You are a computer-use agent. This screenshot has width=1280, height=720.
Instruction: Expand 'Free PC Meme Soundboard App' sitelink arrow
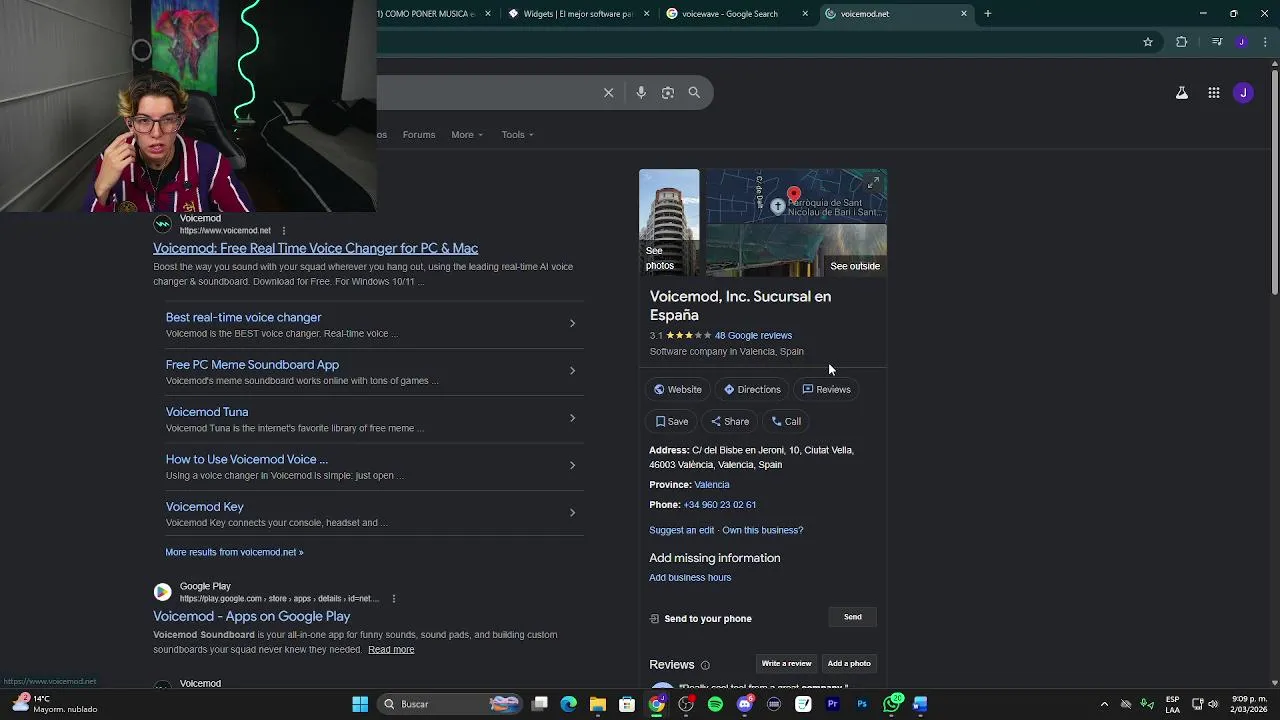572,370
